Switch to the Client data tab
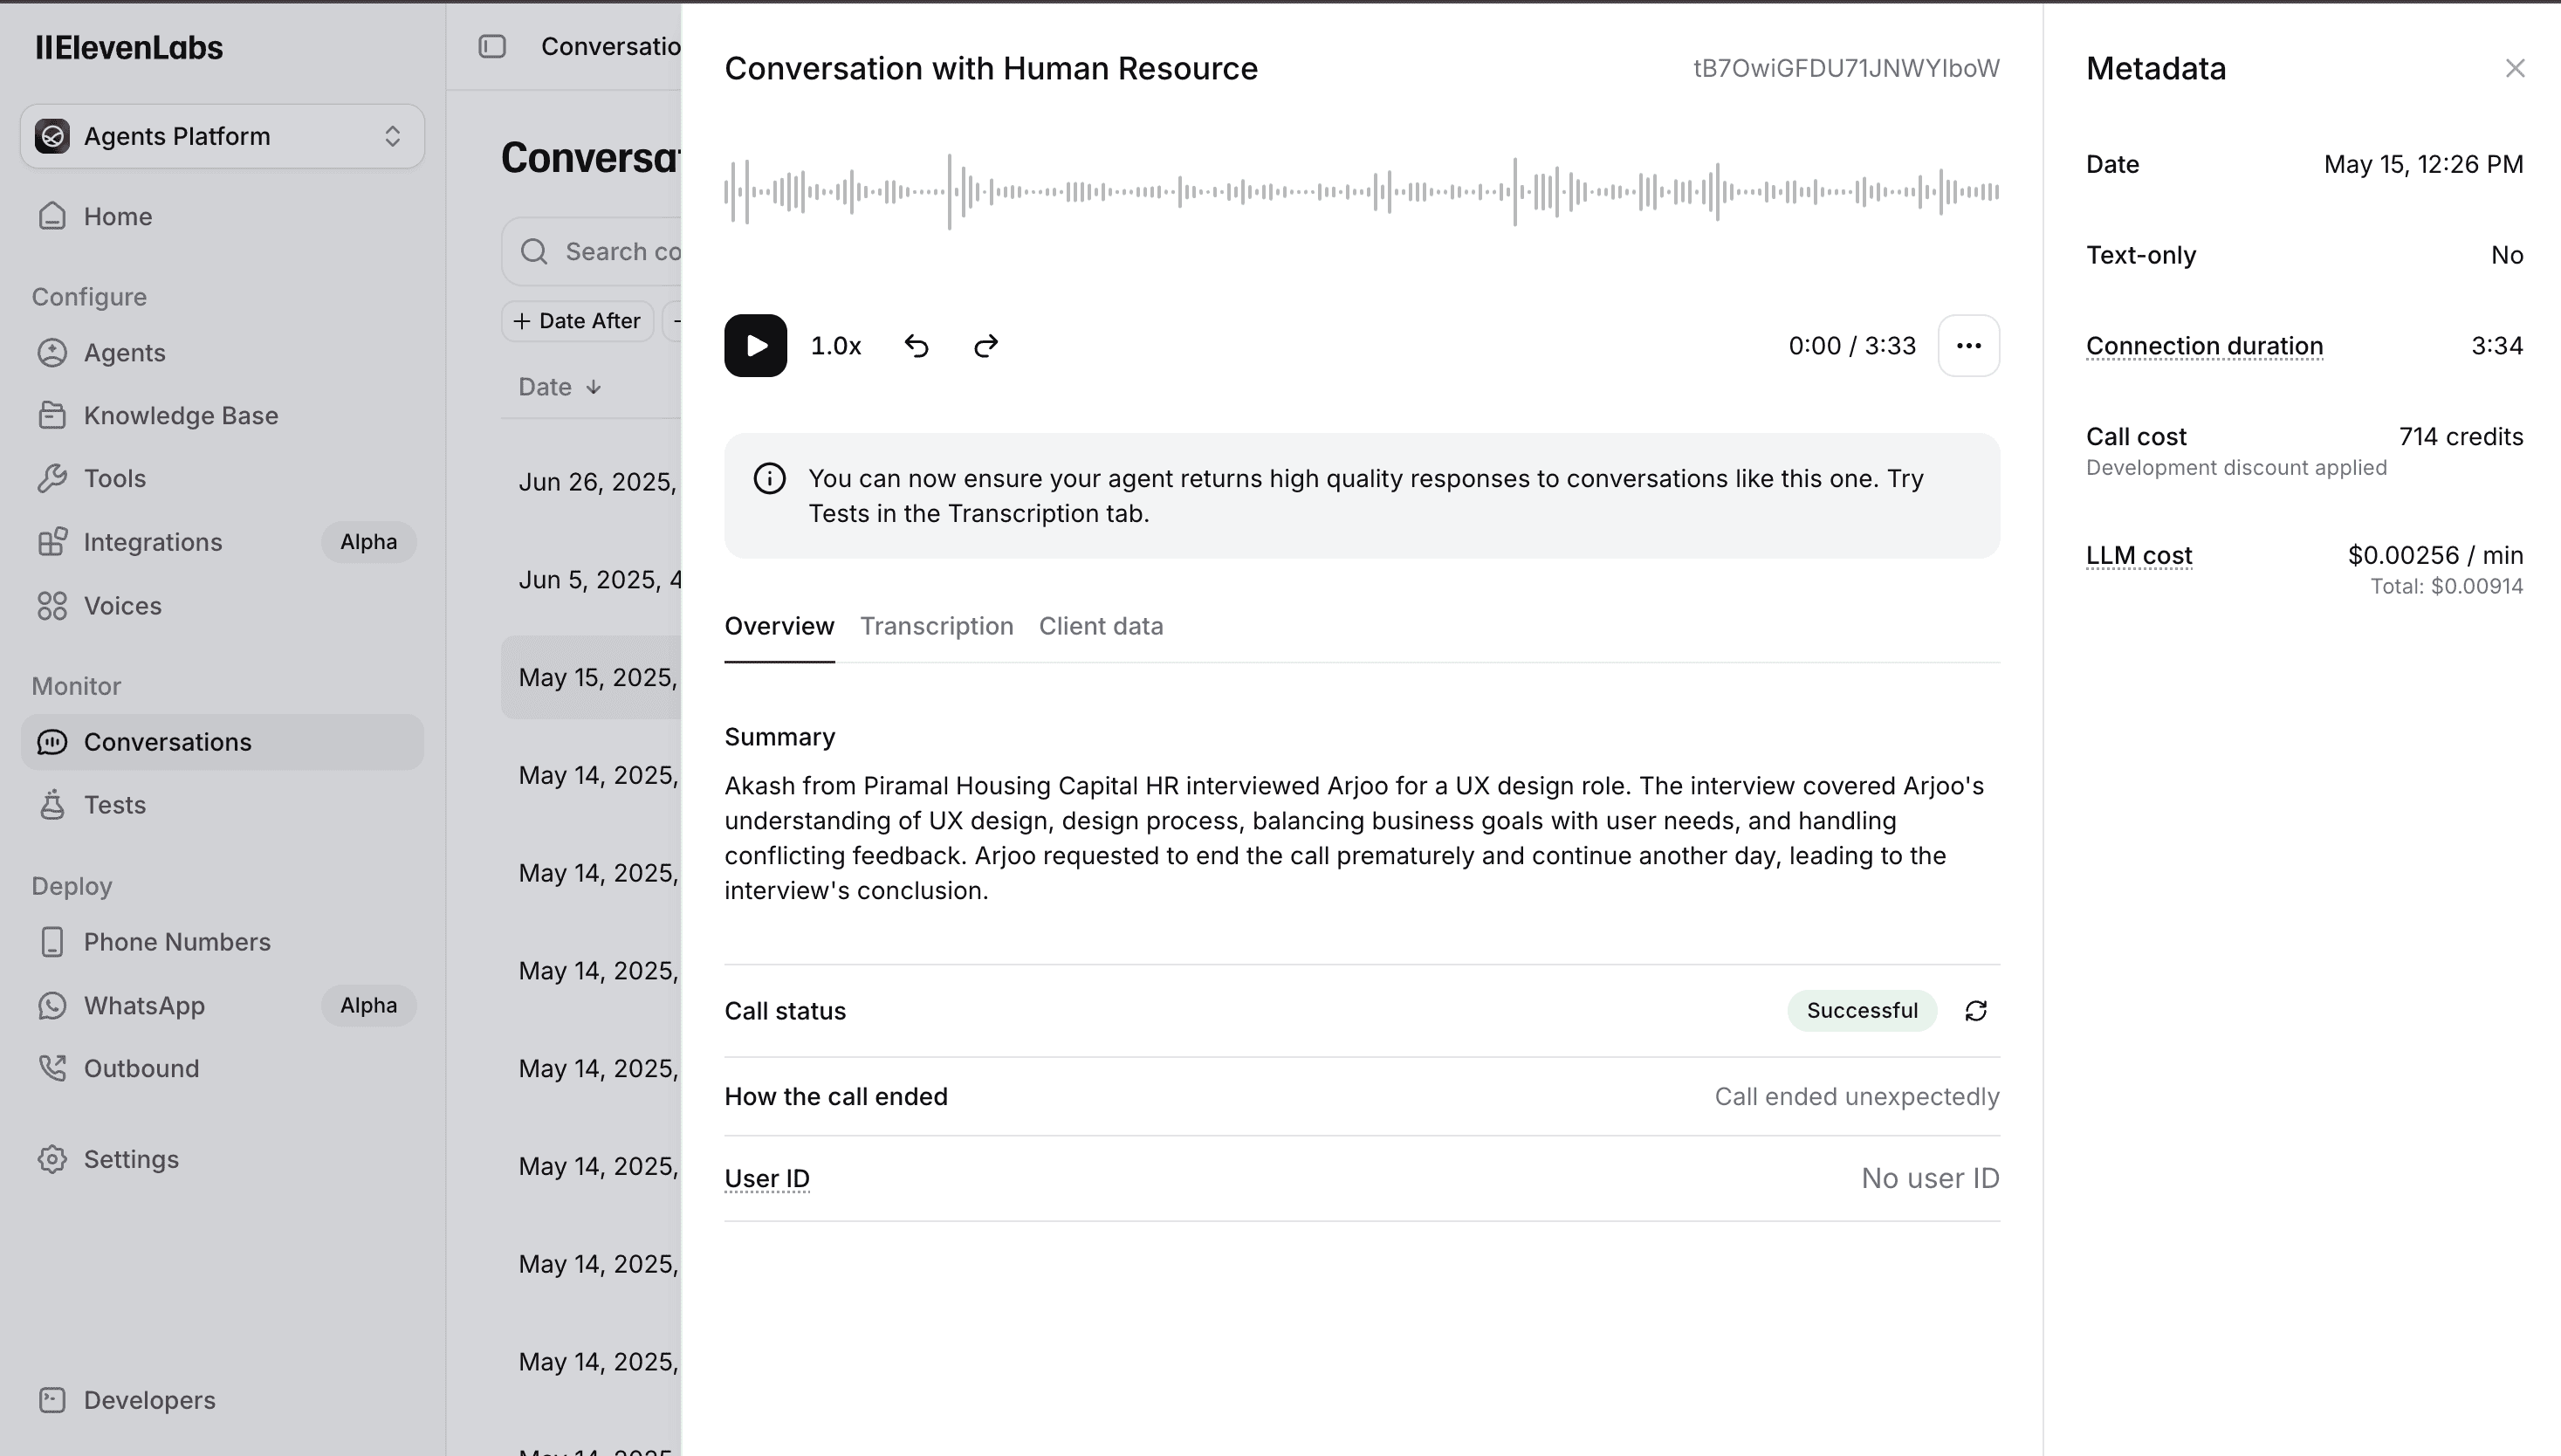This screenshot has height=1456, width=2561. tap(1100, 626)
